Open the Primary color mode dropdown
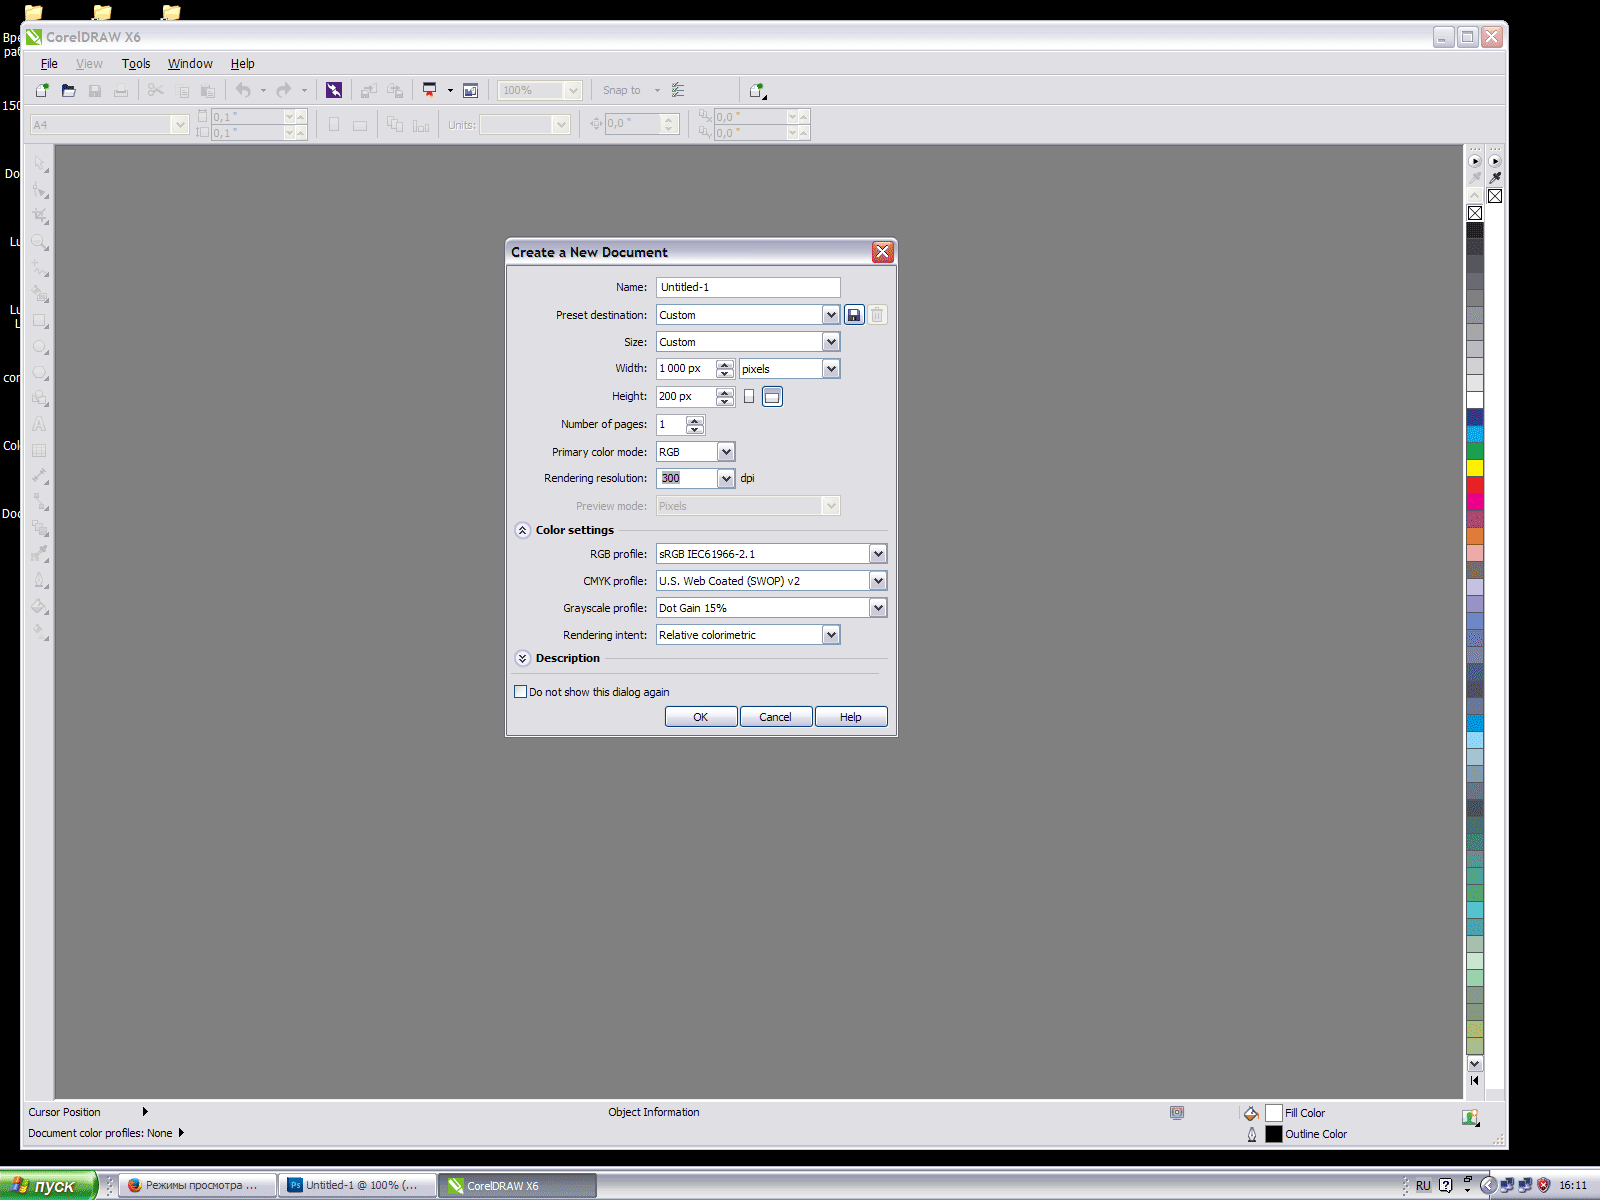This screenshot has height=1200, width=1600. [726, 452]
